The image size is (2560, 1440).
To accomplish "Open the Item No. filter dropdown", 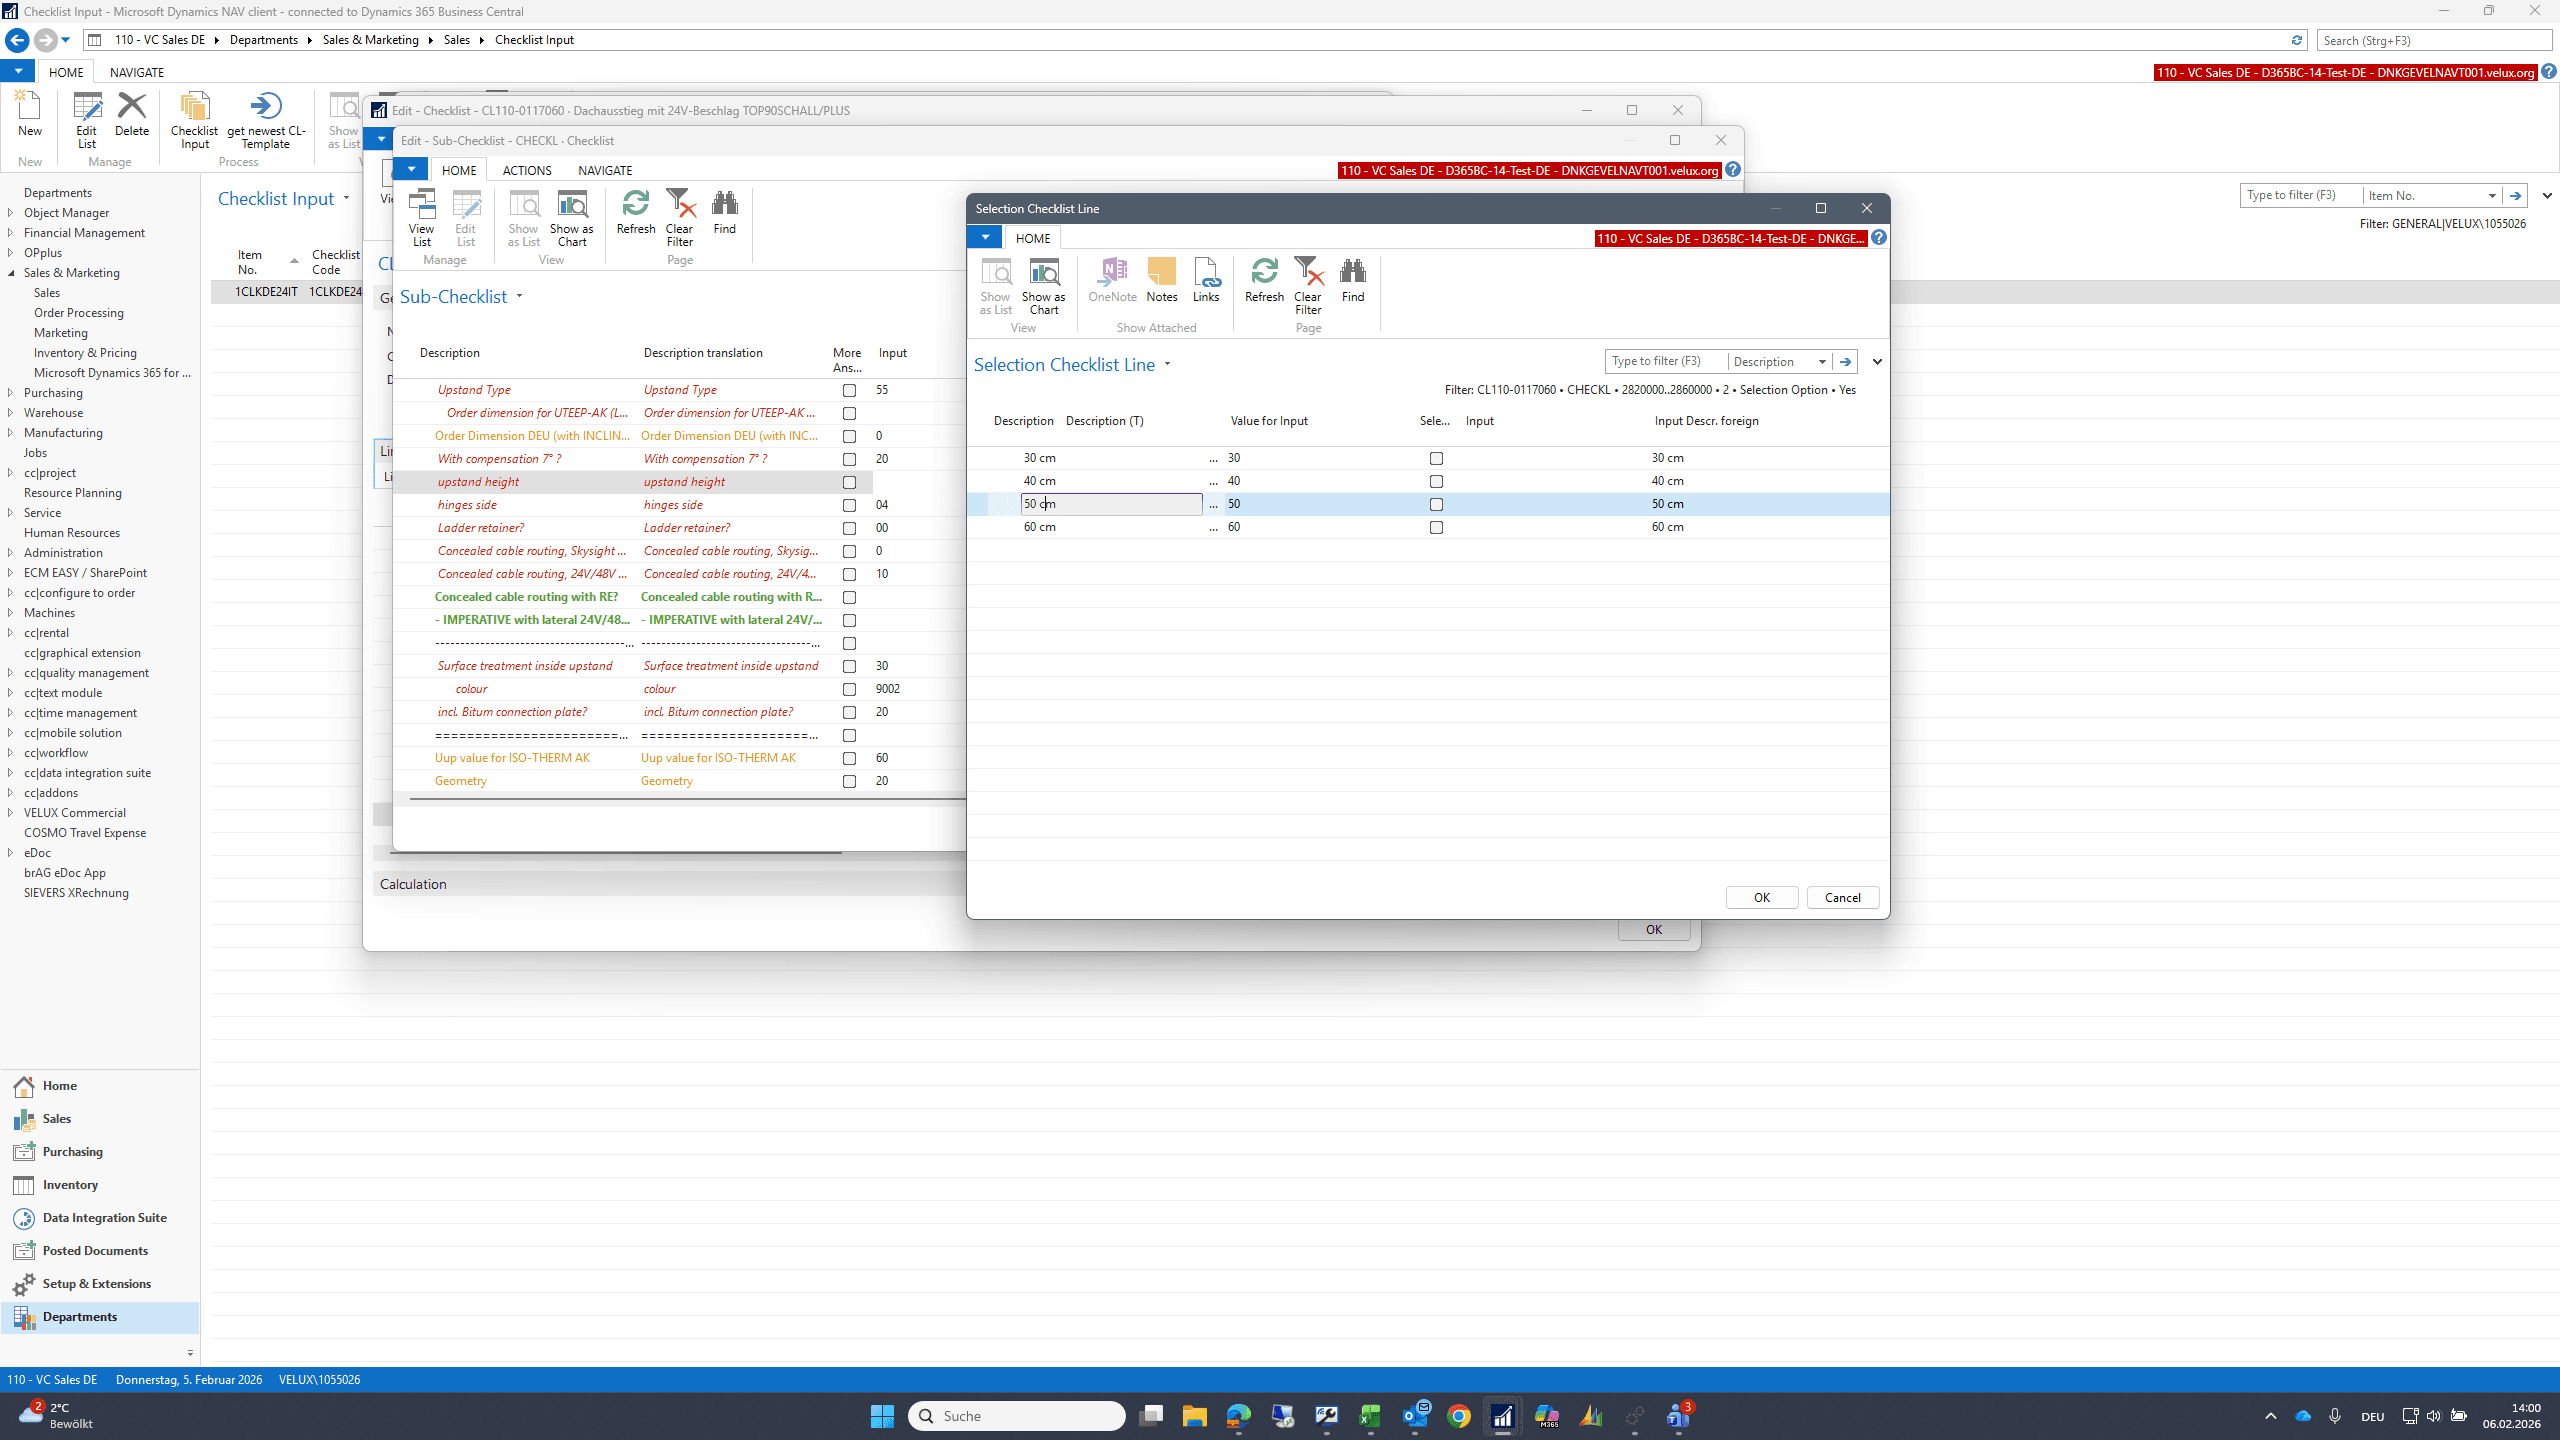I will [2491, 195].
